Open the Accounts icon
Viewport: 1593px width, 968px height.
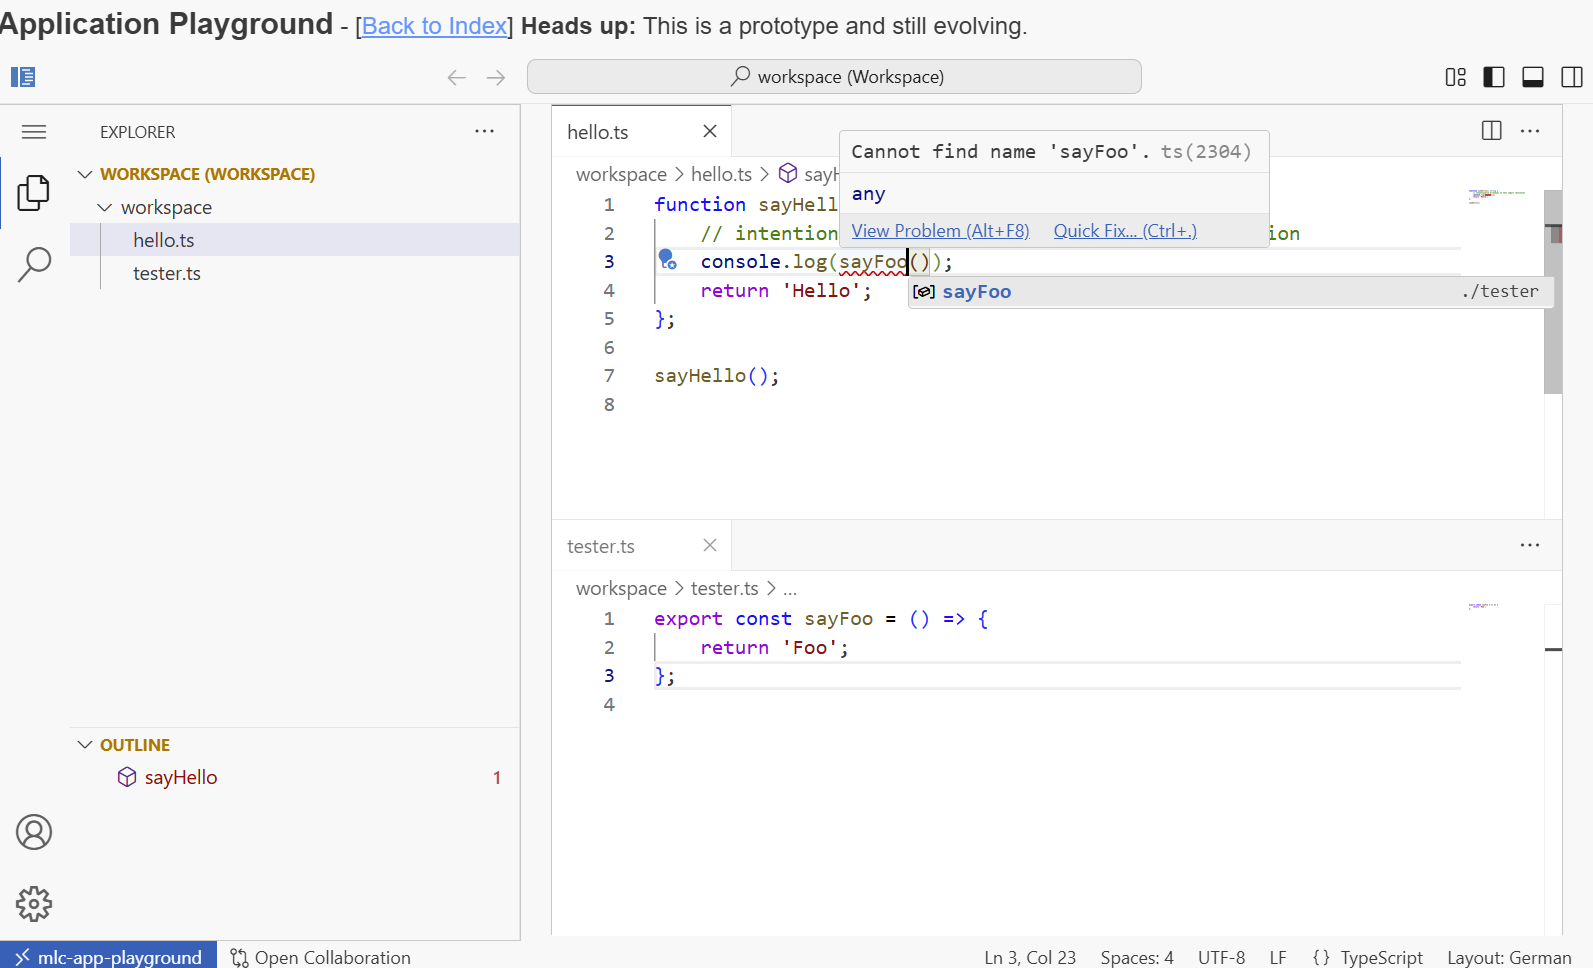point(34,832)
